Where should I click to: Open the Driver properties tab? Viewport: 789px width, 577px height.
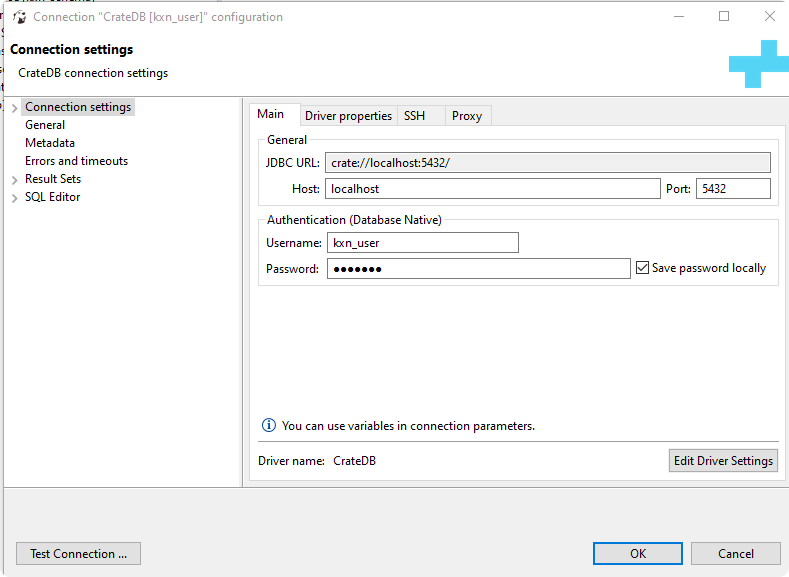(348, 116)
